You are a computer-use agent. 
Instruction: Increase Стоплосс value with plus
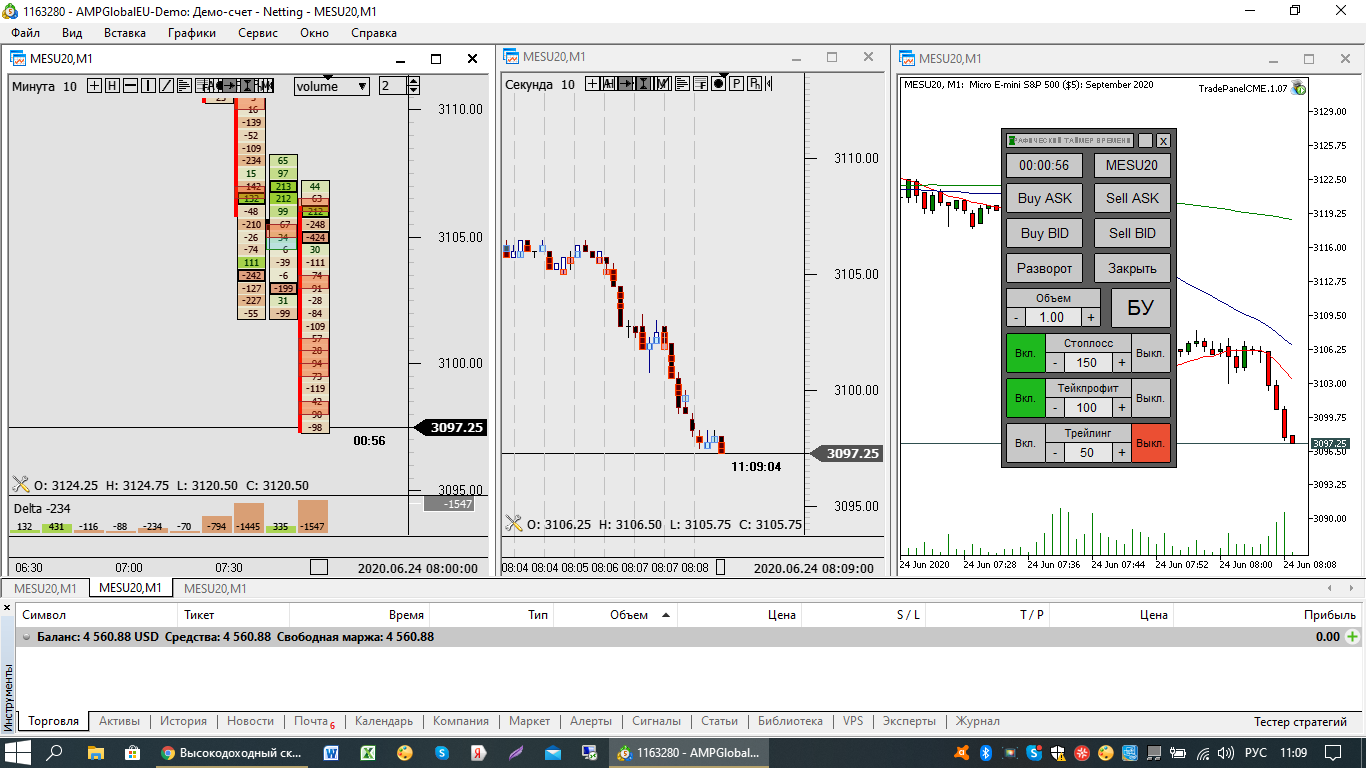click(1122, 362)
